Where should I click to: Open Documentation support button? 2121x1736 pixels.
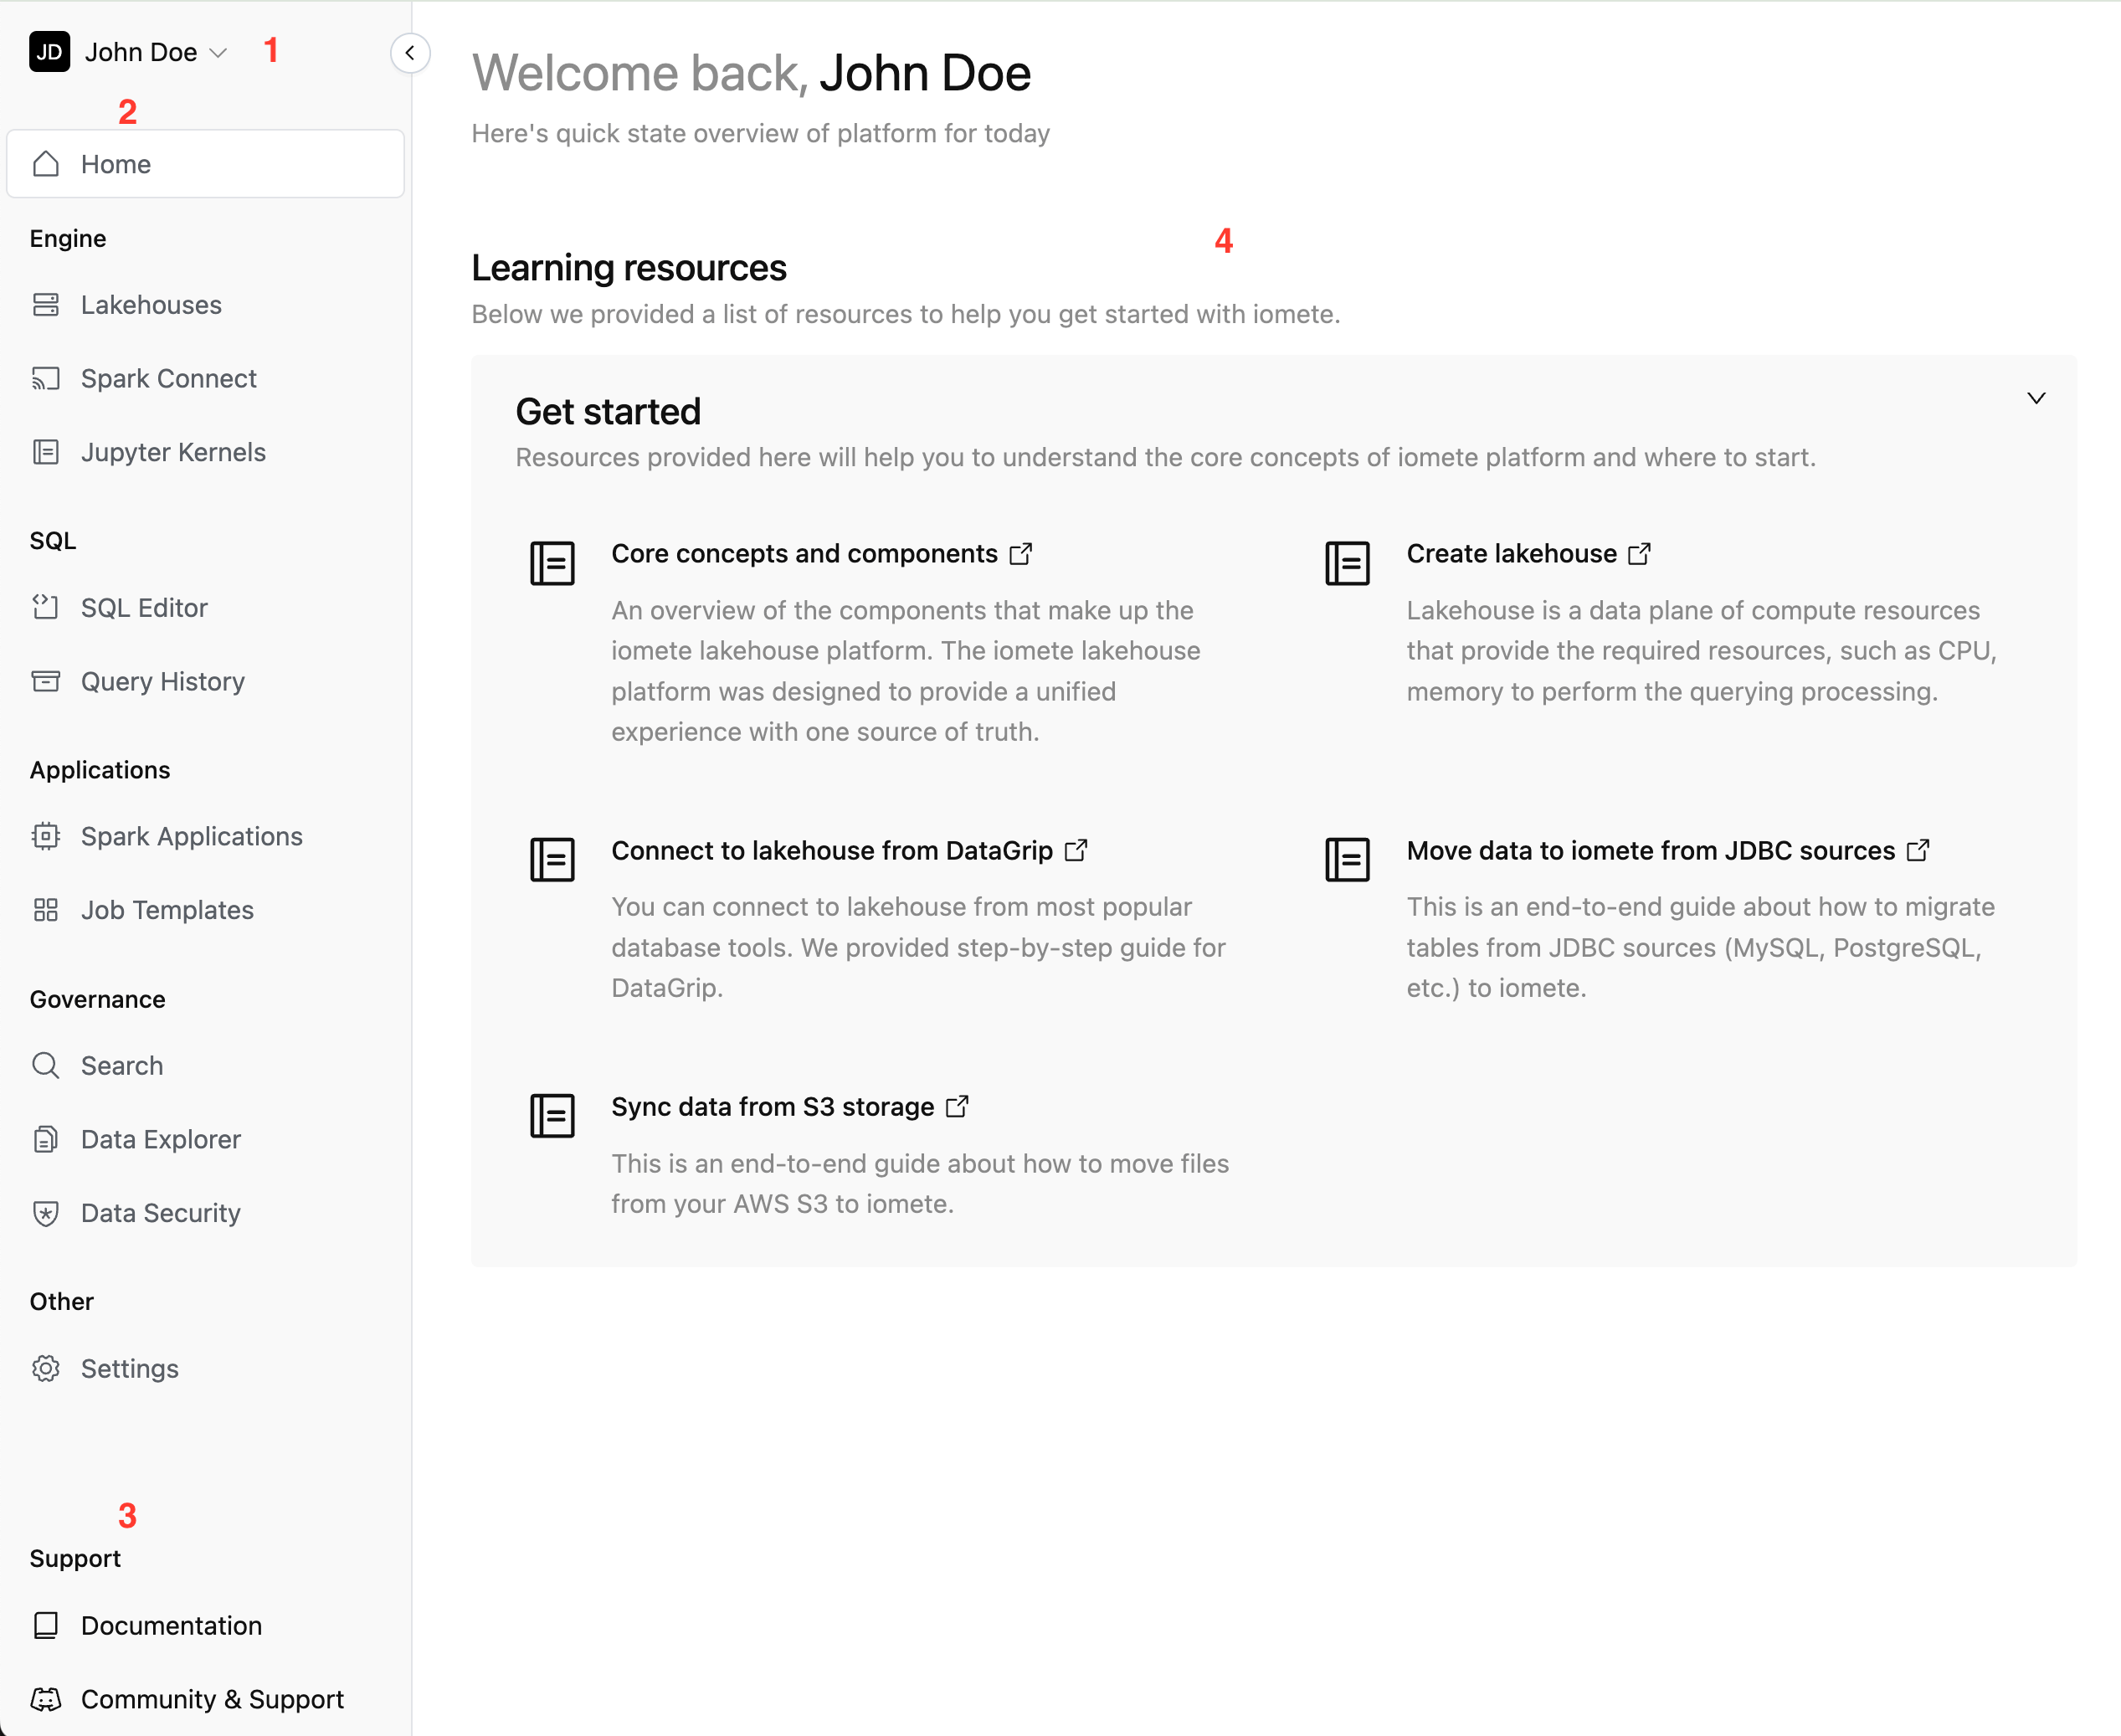point(172,1625)
